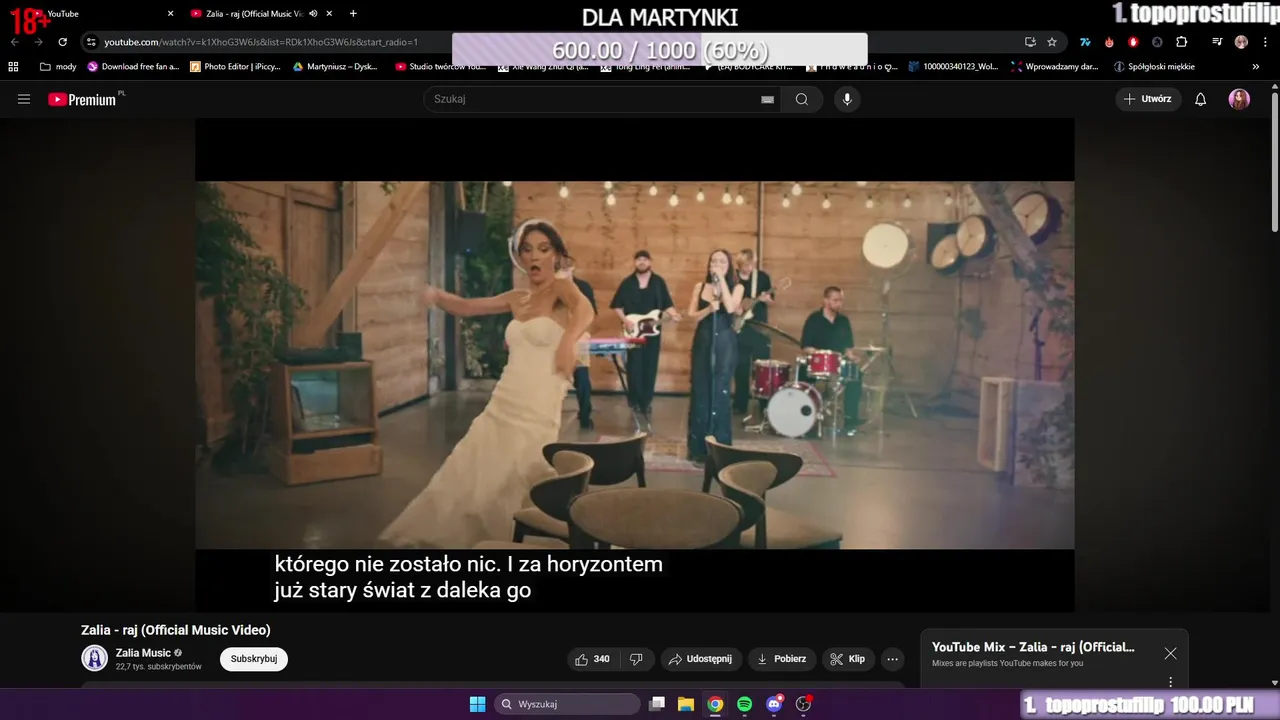Open Discord from the taskbar

click(x=774, y=704)
